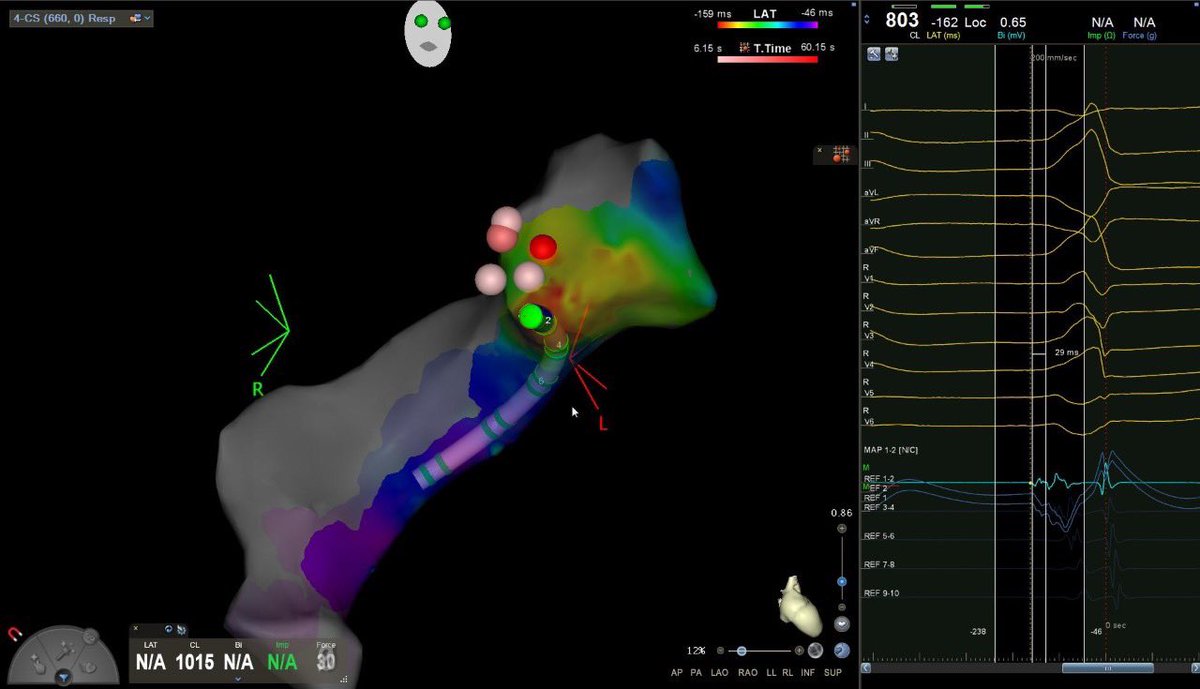Click the horizontal 12% slider handle
Viewport: 1200px width, 689px height.
741,650
